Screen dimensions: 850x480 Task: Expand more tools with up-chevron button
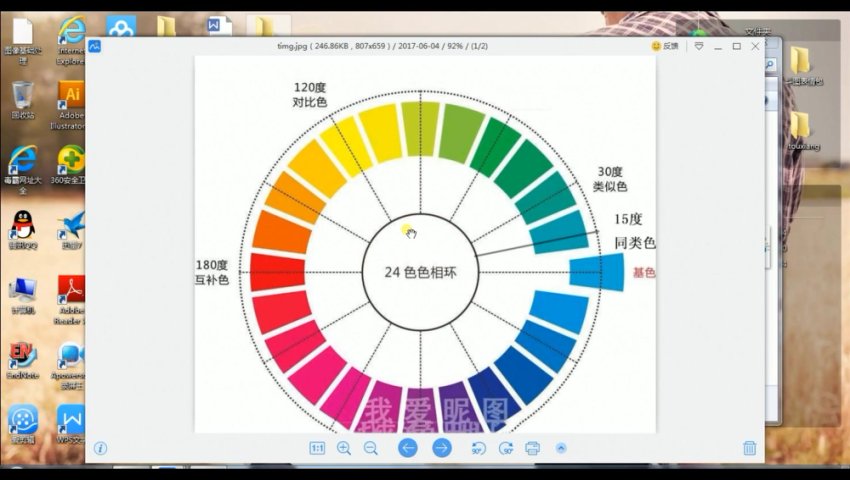pos(561,448)
